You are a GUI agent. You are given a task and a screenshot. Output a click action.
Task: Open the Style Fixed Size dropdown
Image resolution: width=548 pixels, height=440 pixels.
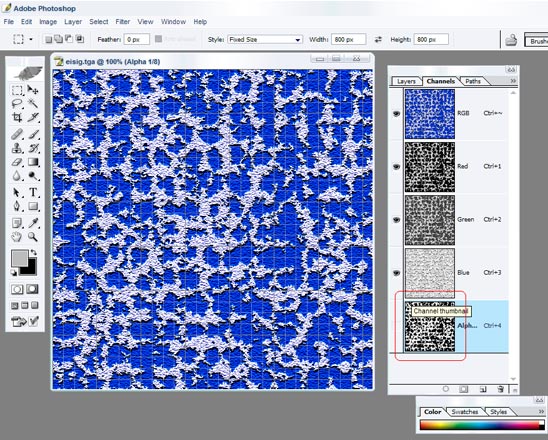pyautogui.click(x=265, y=39)
